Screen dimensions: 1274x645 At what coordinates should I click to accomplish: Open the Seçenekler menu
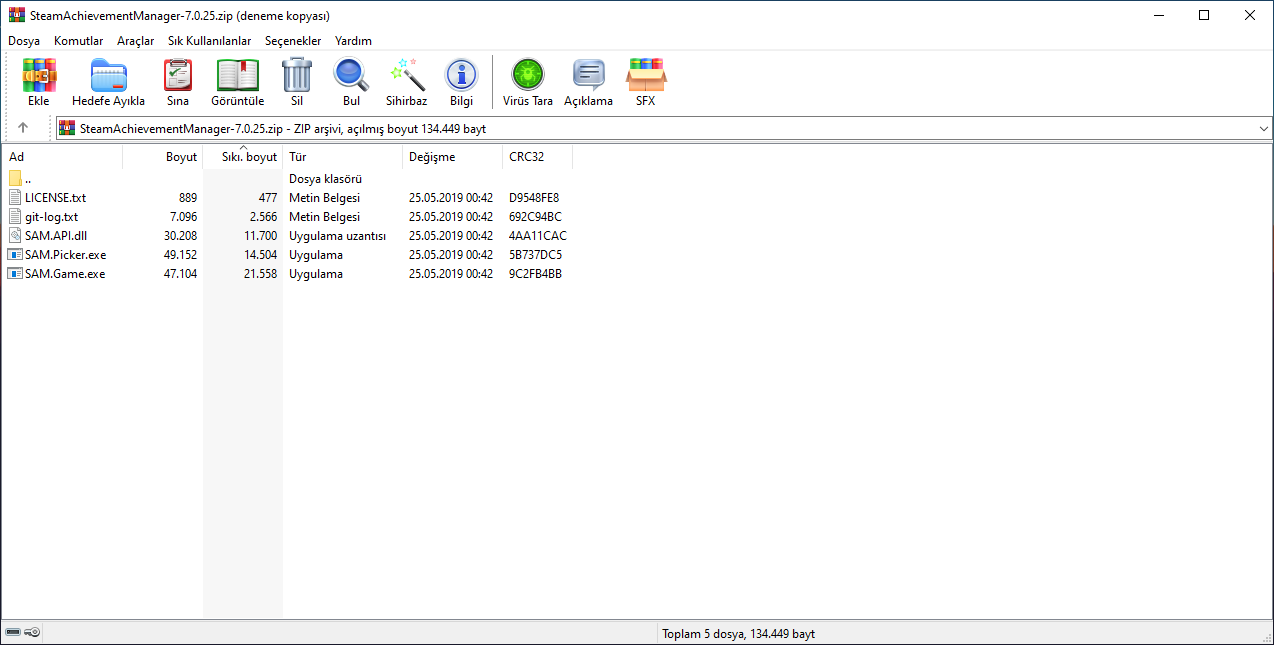(293, 41)
